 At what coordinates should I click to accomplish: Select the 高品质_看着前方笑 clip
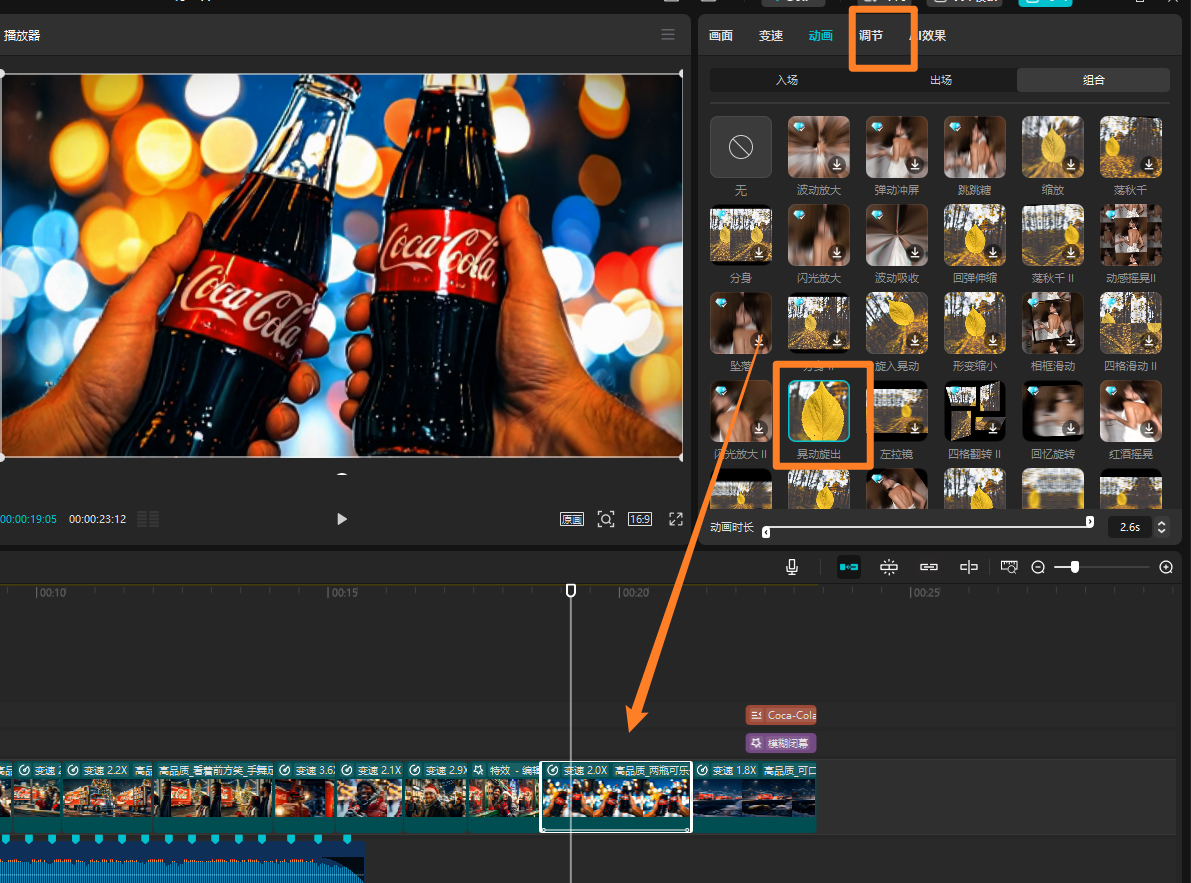click(x=213, y=796)
